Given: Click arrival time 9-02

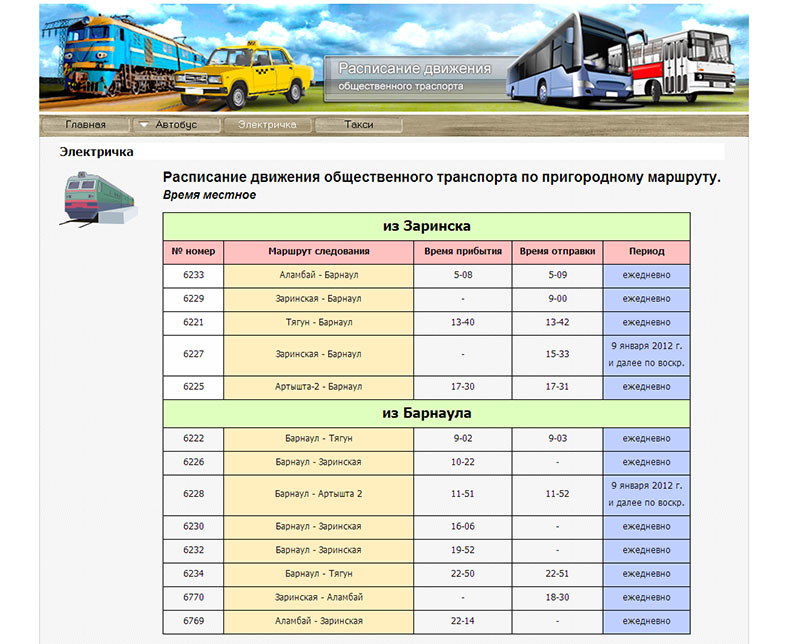Looking at the screenshot, I should 463,438.
